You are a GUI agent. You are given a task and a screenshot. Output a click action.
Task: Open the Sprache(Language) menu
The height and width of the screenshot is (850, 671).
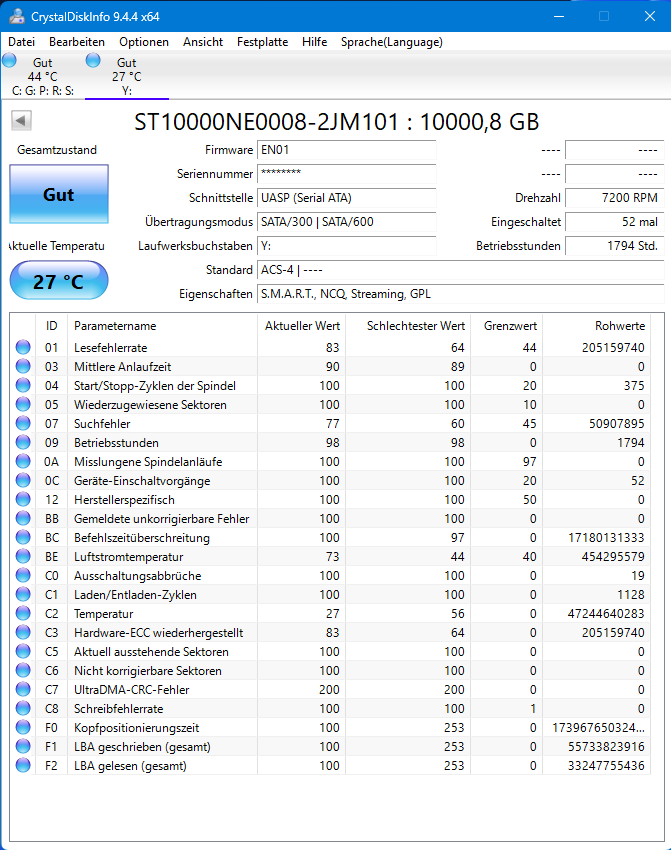pos(391,42)
